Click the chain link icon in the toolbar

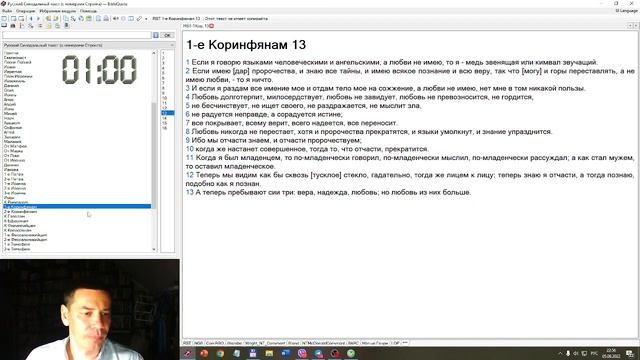click(x=139, y=18)
